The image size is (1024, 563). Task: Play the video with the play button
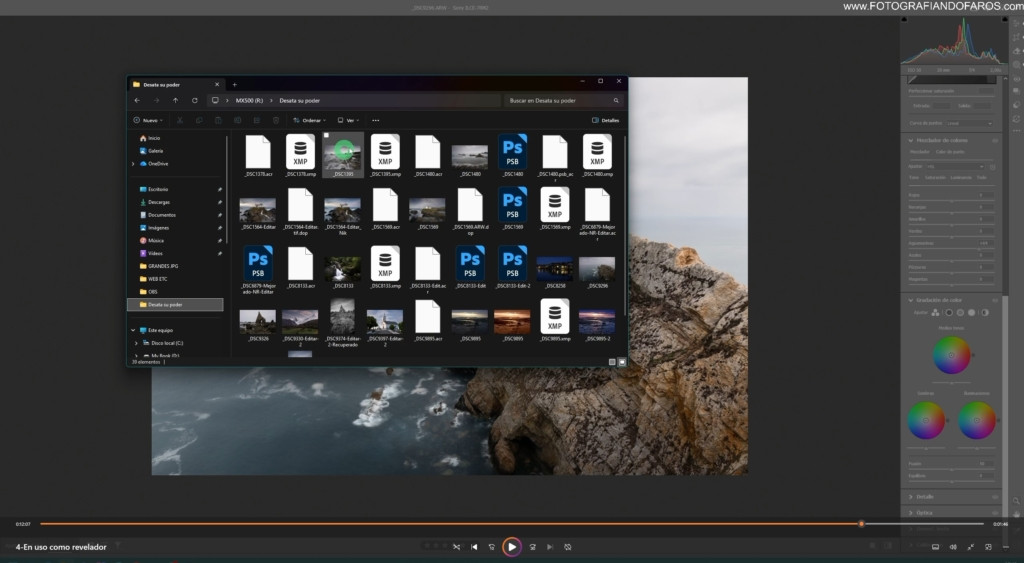(x=512, y=547)
